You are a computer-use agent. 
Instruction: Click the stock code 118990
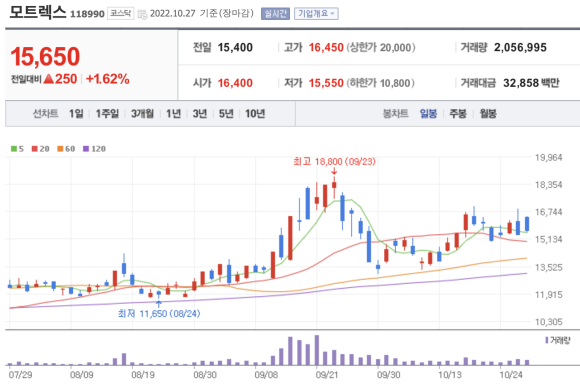tap(87, 14)
